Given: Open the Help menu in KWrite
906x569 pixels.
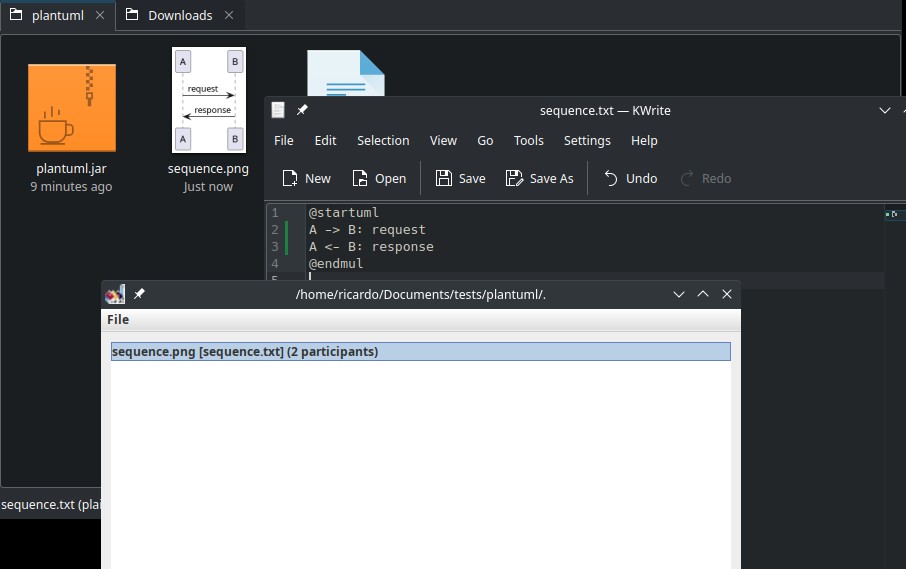Looking at the screenshot, I should (644, 140).
